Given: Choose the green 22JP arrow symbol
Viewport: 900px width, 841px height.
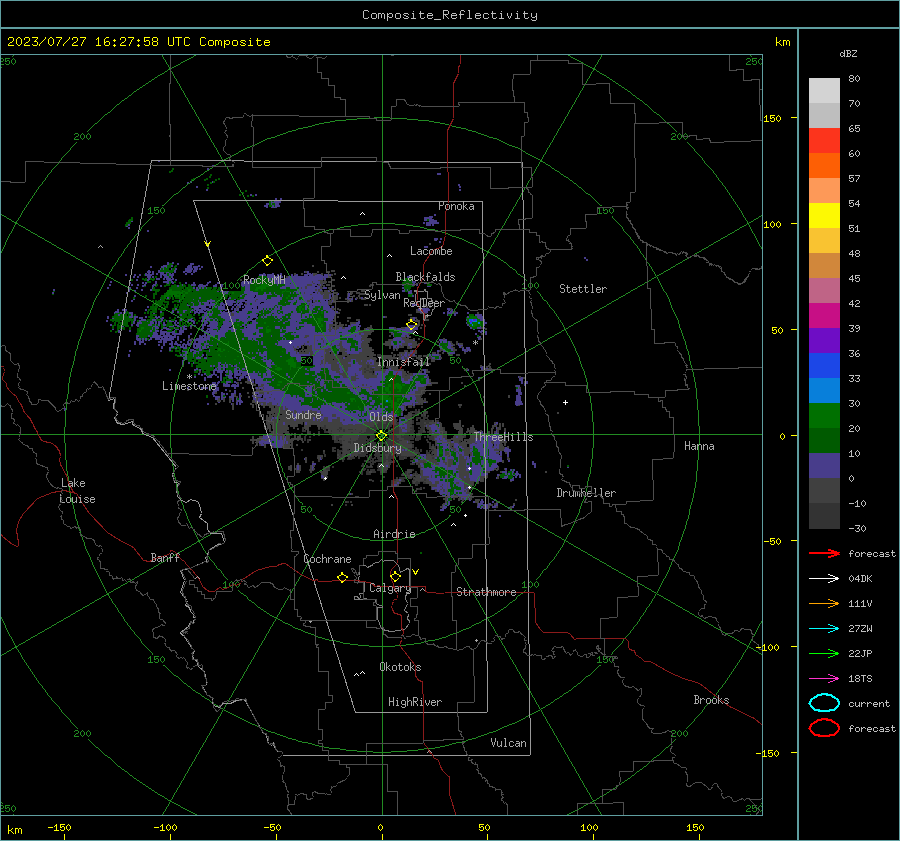Looking at the screenshot, I should click(x=824, y=653).
